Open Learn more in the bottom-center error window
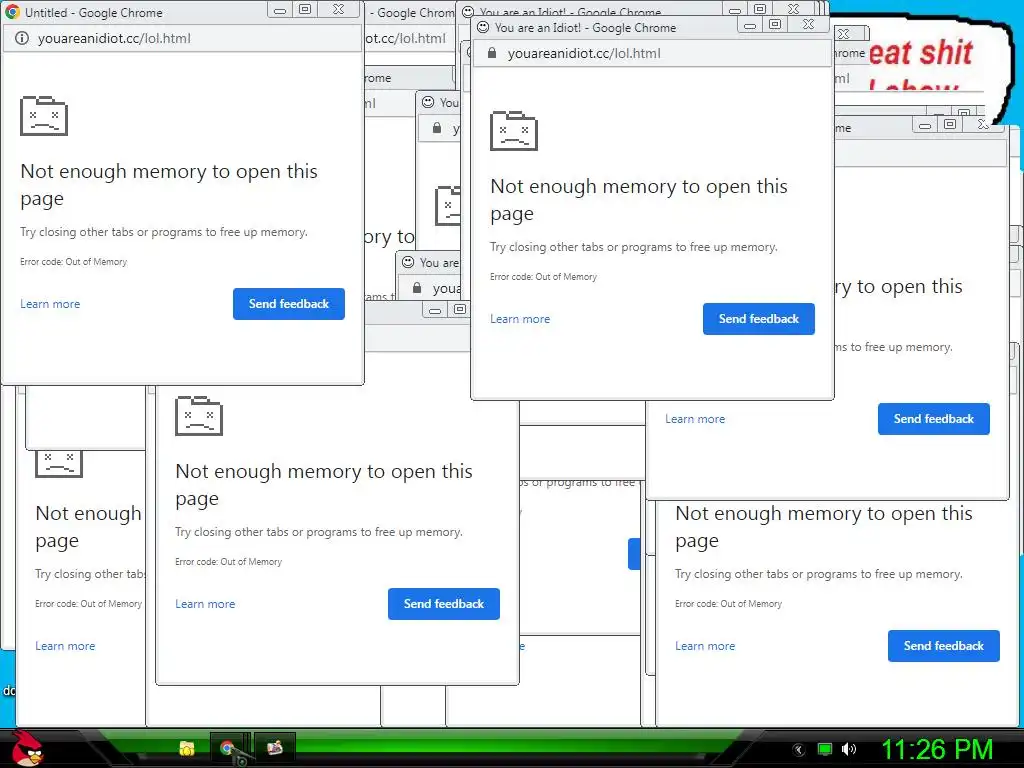The image size is (1024, 768). pos(205,604)
